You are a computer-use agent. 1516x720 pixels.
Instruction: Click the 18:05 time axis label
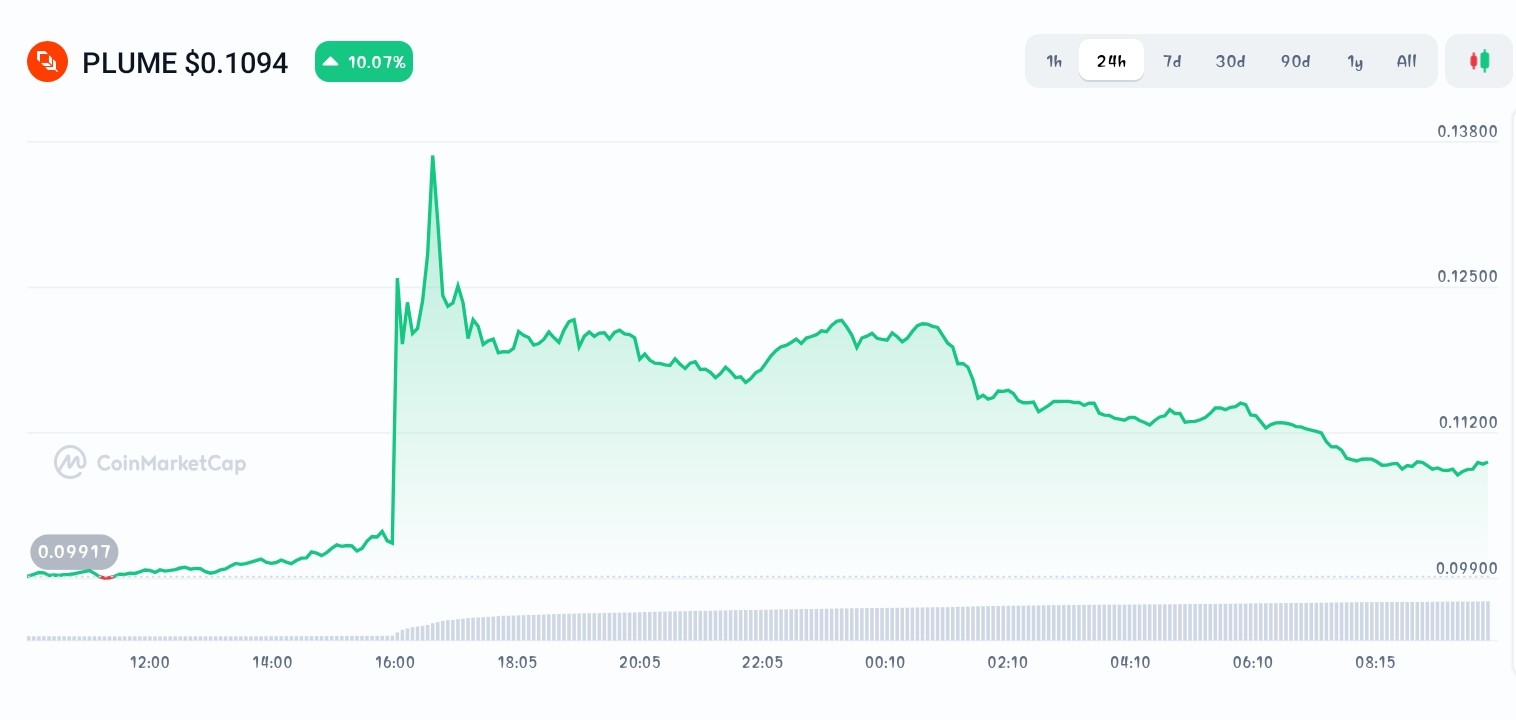coord(517,662)
